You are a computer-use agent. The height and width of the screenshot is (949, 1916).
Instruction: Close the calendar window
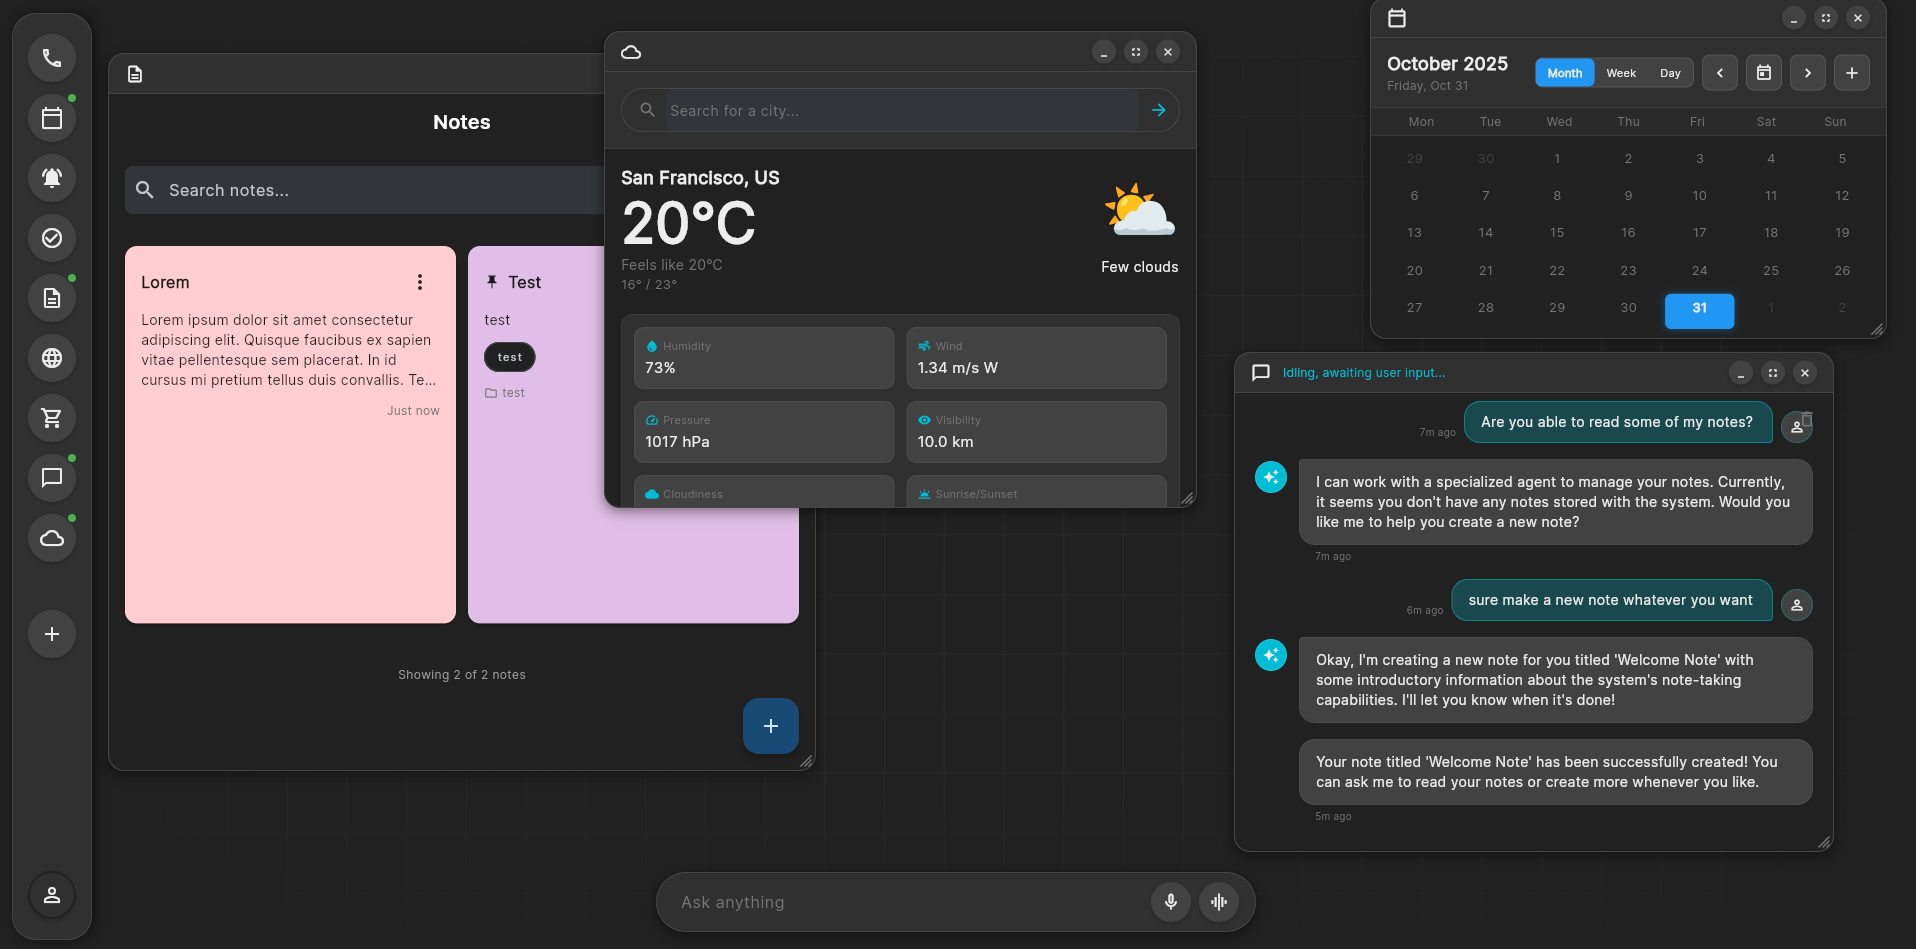tap(1858, 18)
